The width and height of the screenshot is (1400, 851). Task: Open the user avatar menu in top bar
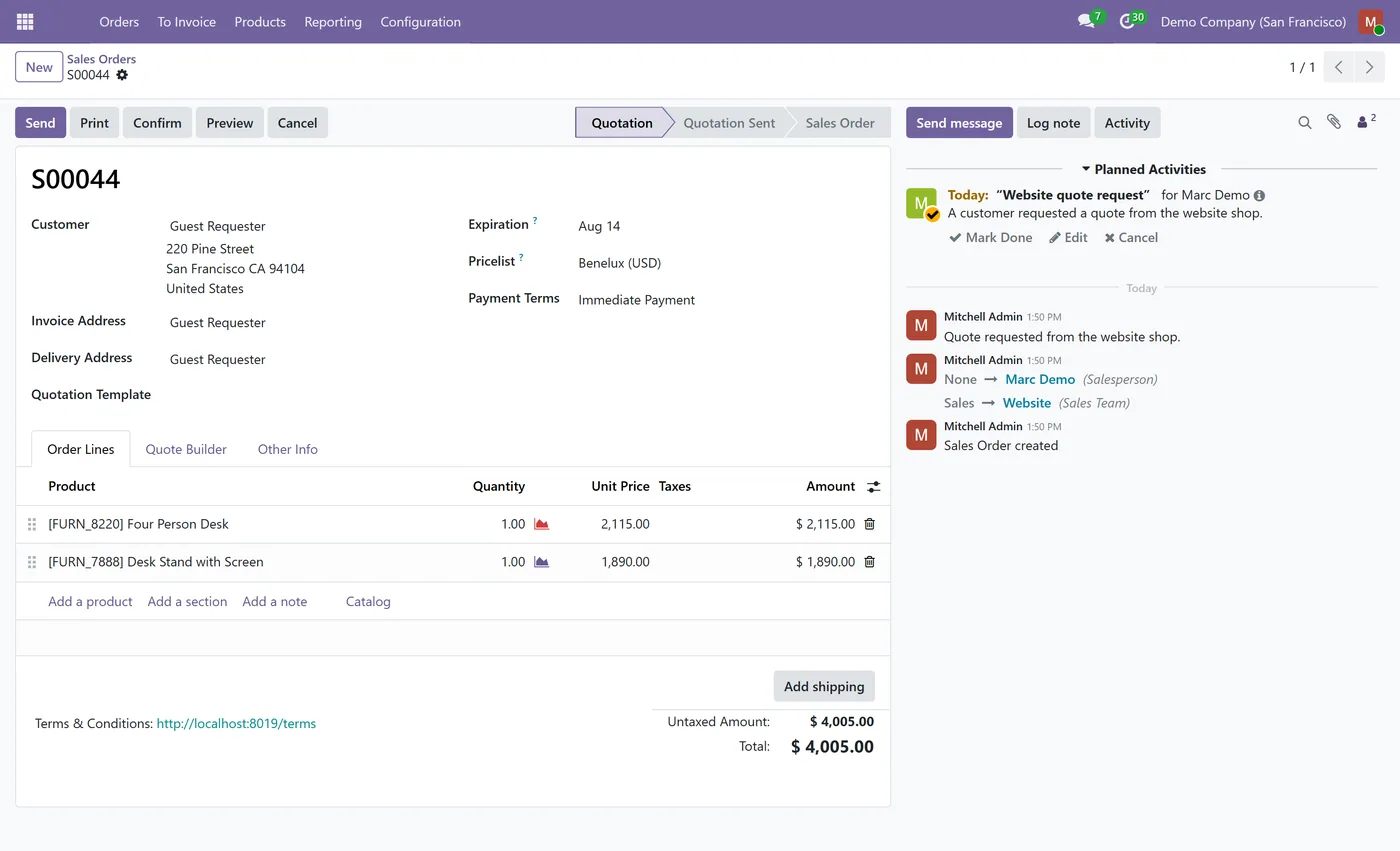point(1371,21)
